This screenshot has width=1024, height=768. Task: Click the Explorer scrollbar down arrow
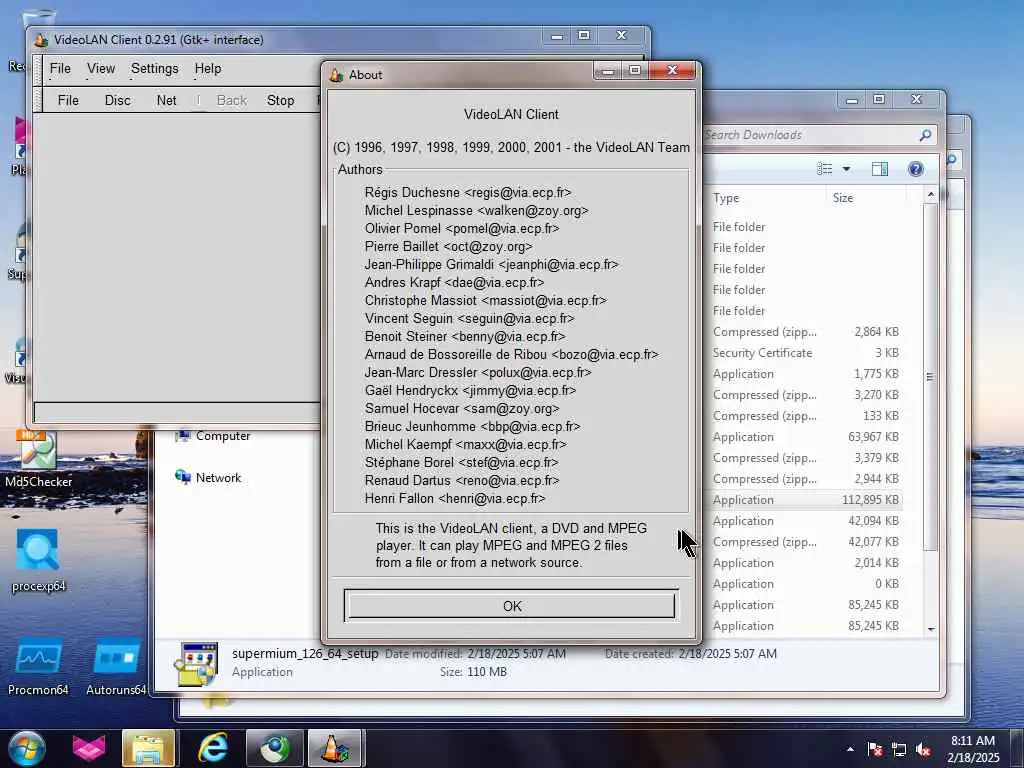click(x=931, y=629)
